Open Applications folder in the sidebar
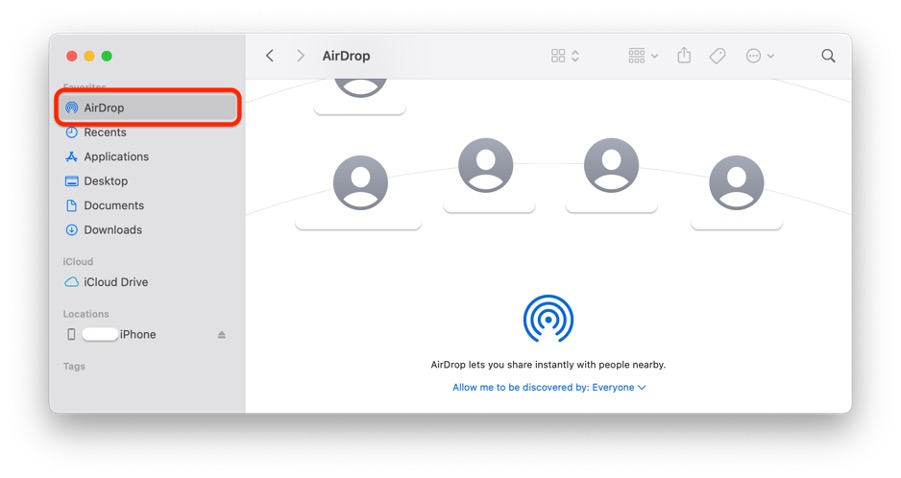901x478 pixels. 116,157
